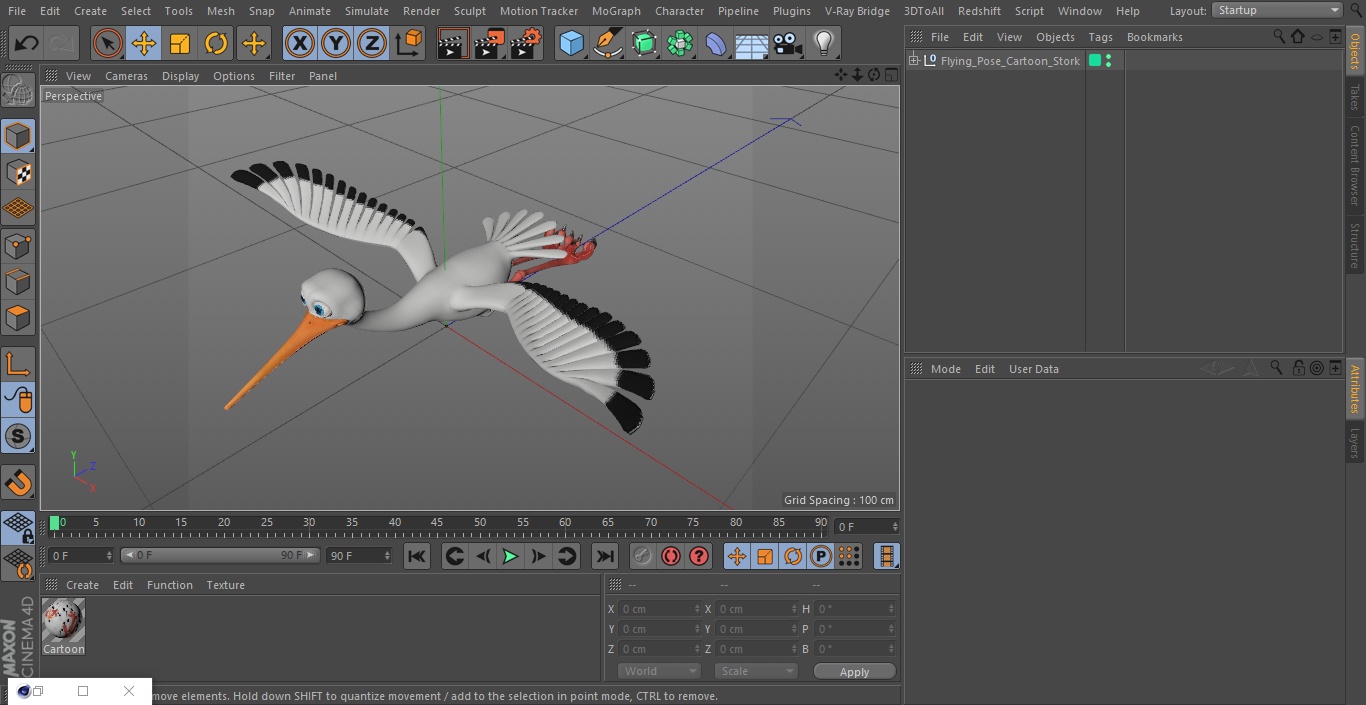Open the viewport Cameras menu

[126, 76]
